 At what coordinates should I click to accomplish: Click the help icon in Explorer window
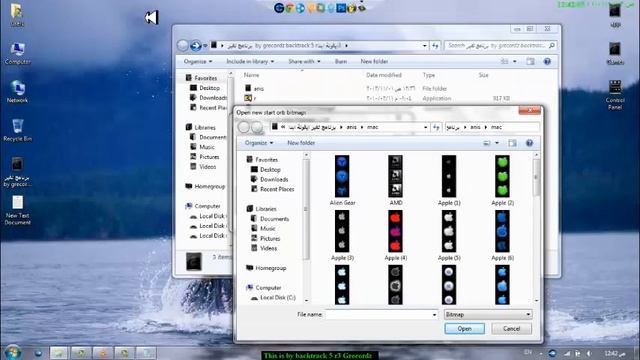point(547,62)
